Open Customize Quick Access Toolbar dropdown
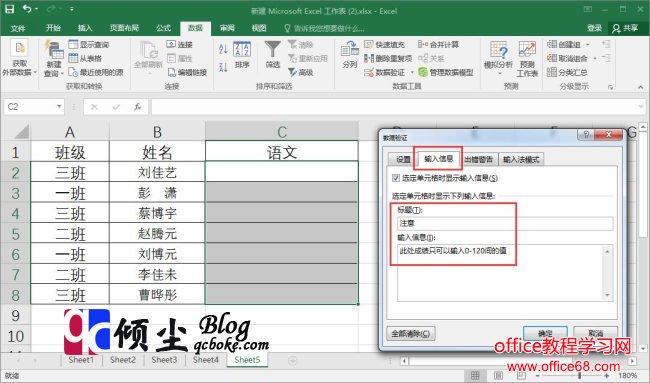Viewport: 650px width, 383px height. coord(72,9)
